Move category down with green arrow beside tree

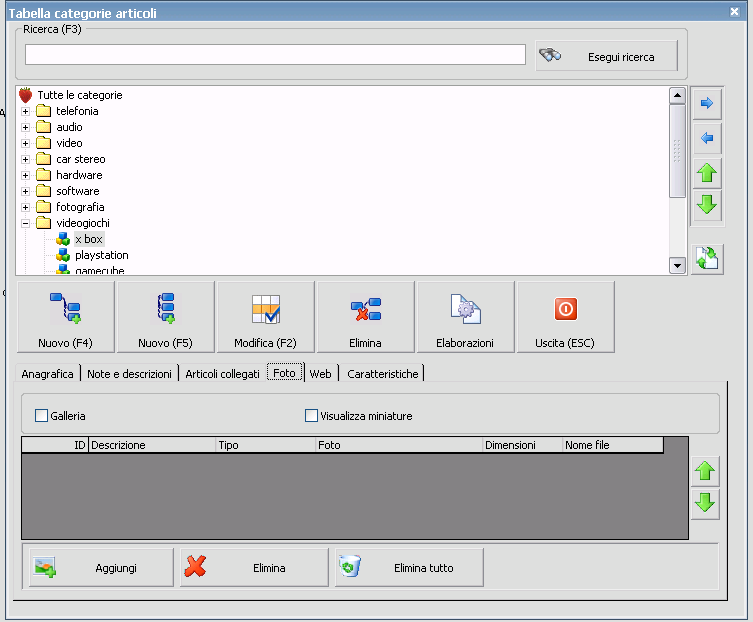point(707,205)
